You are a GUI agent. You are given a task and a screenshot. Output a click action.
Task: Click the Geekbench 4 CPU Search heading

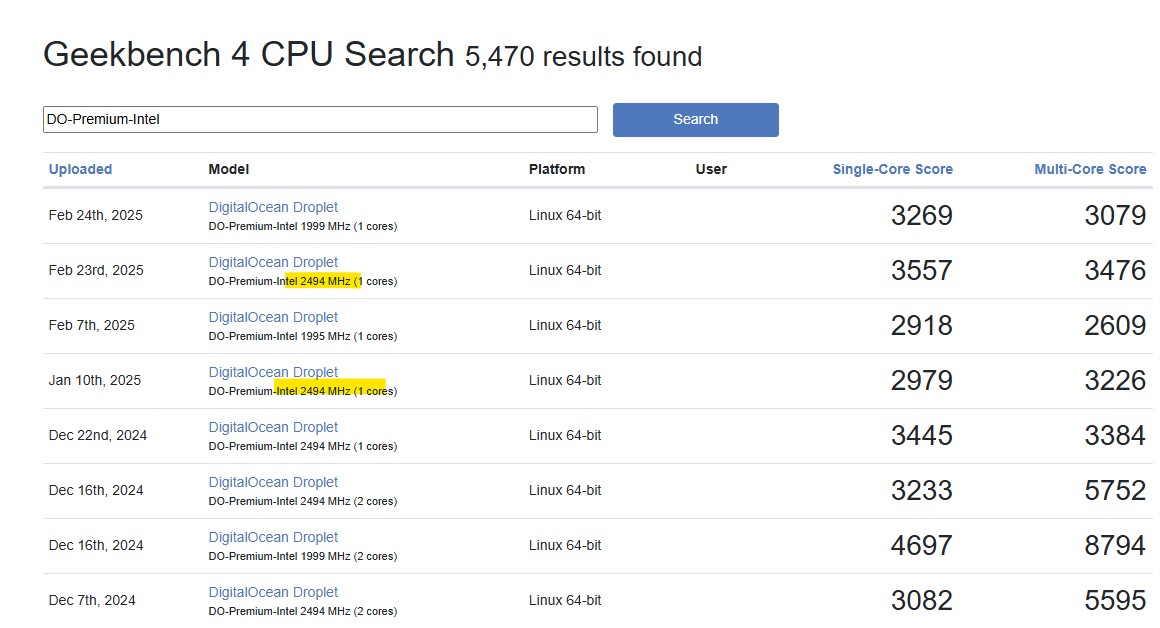point(248,55)
